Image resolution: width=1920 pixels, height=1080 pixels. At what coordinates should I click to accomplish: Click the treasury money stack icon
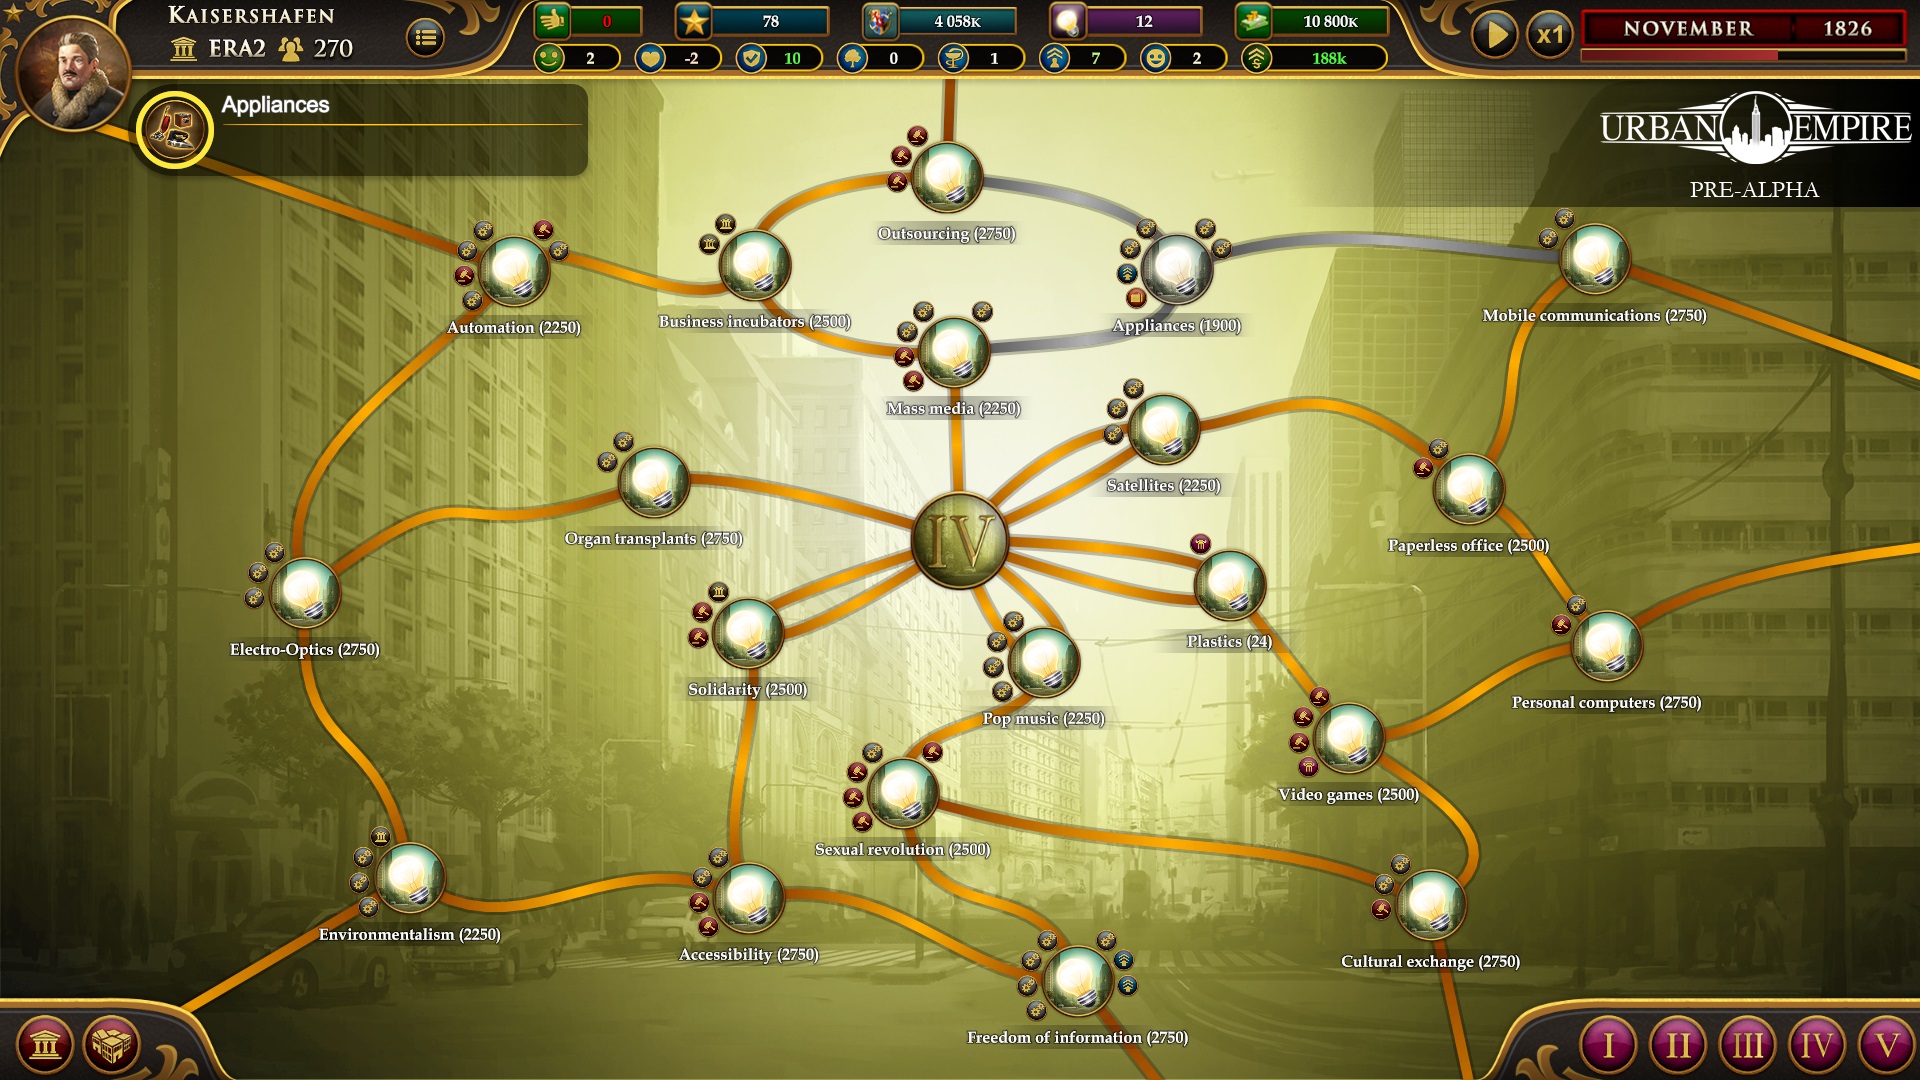tap(1252, 22)
